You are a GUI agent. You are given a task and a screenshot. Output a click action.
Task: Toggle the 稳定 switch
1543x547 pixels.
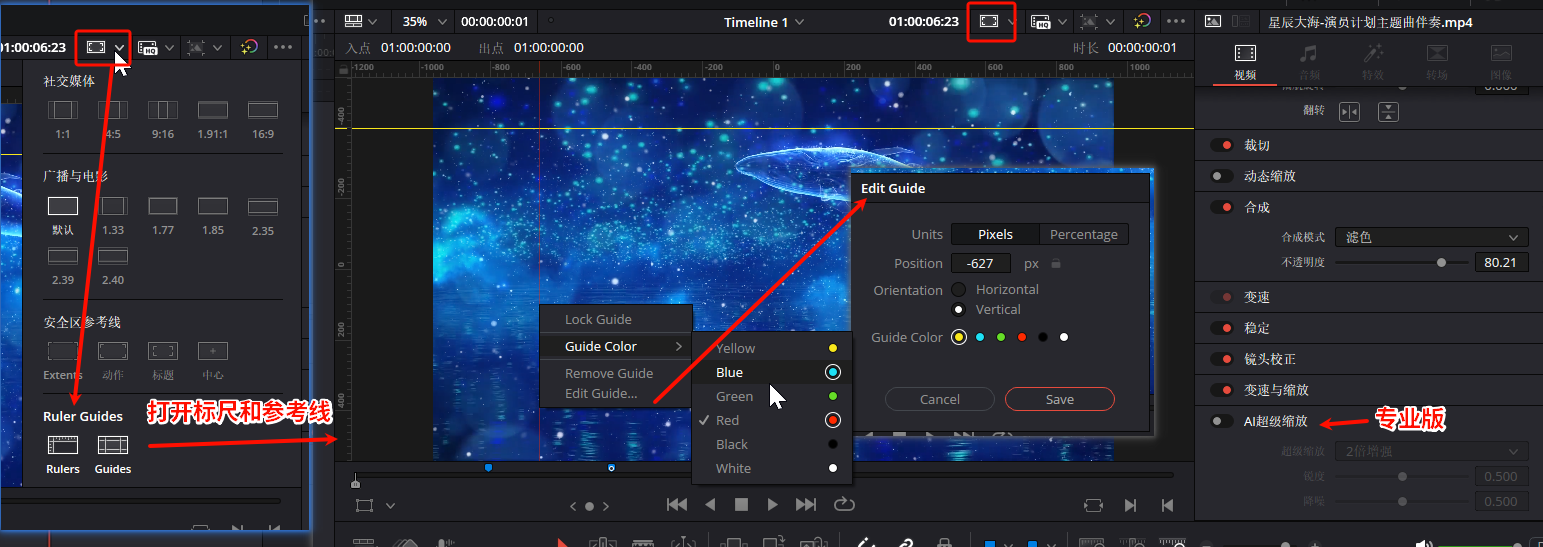1221,328
